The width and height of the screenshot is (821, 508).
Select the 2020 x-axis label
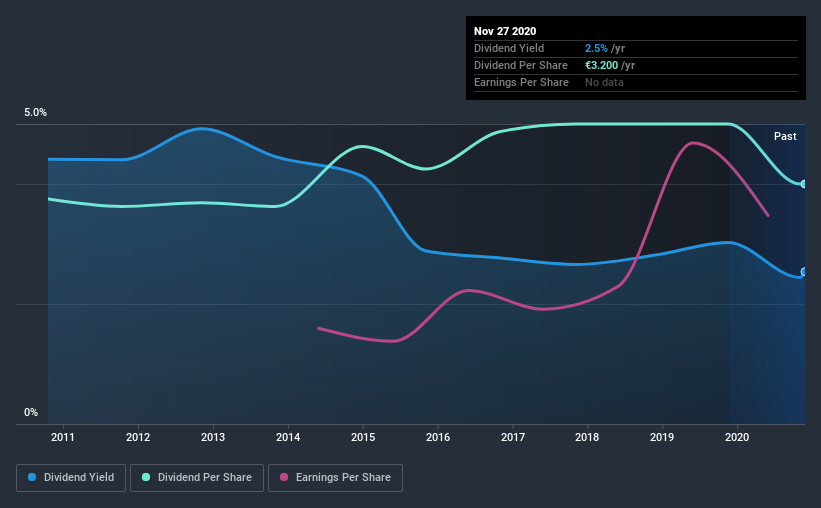[x=737, y=437]
